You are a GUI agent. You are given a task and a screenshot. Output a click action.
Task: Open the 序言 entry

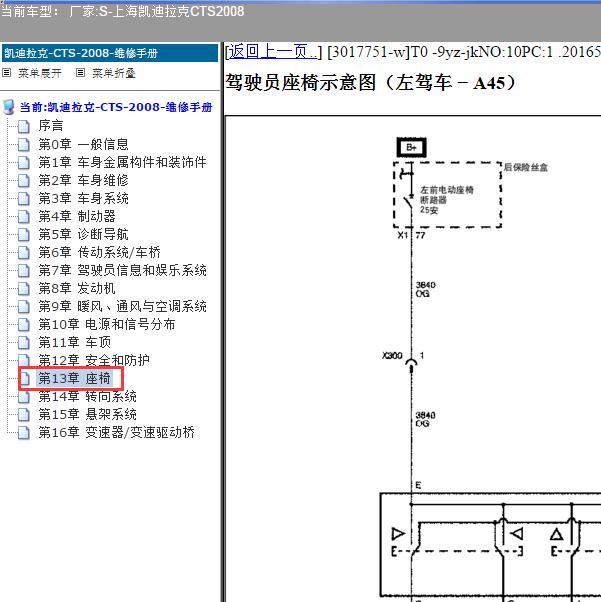click(x=51, y=126)
